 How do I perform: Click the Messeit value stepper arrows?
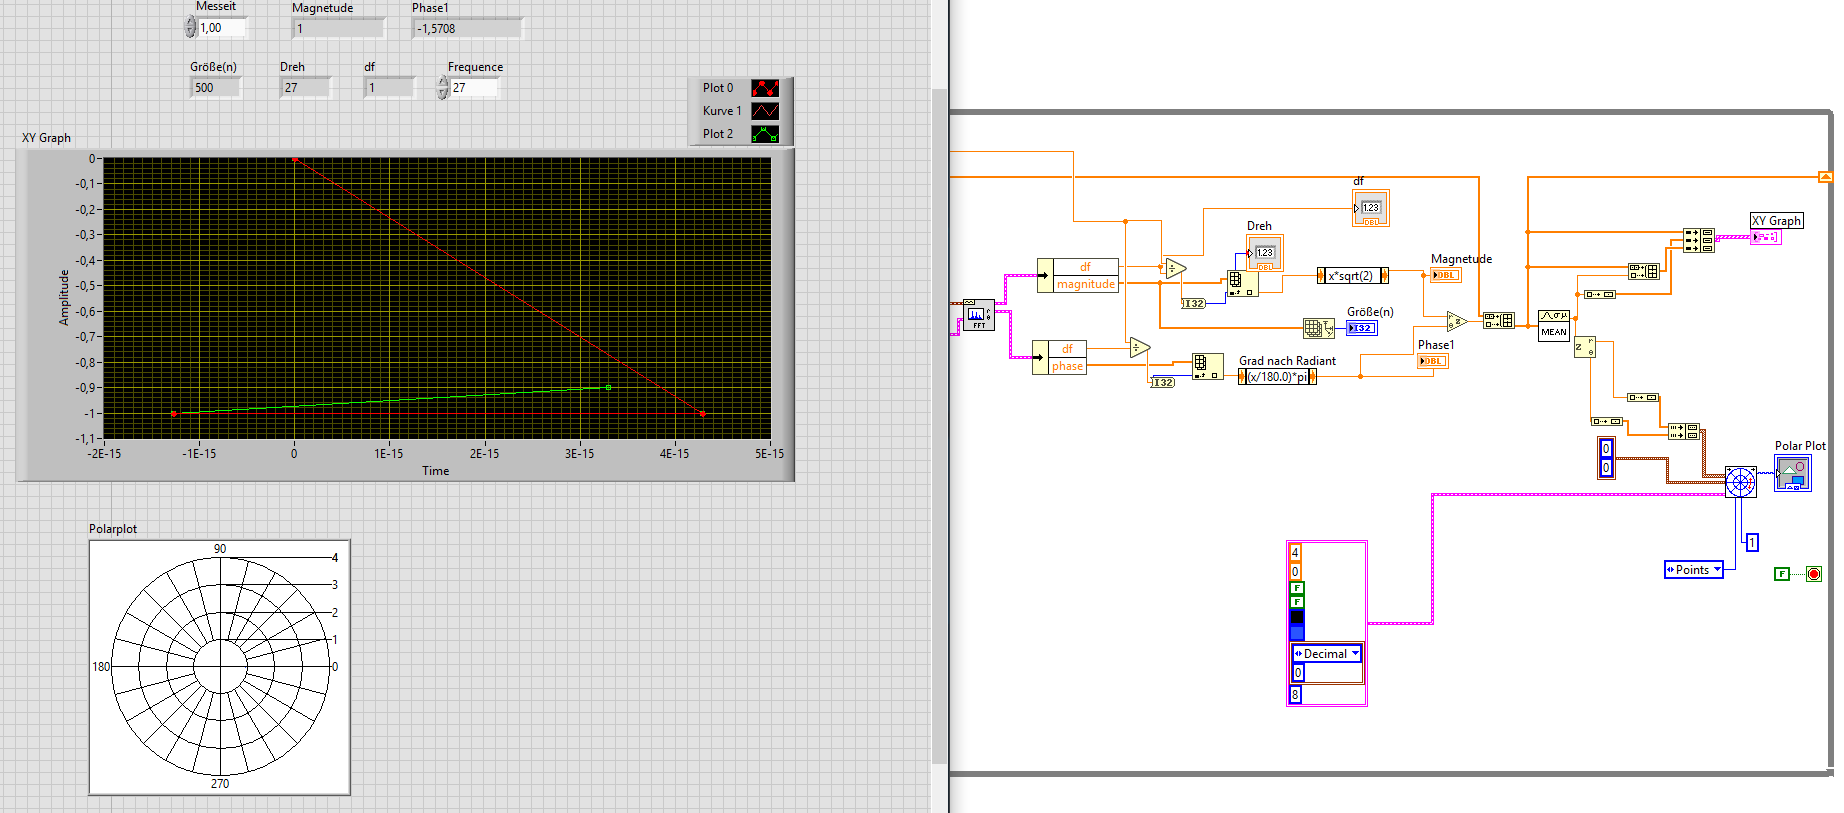pos(191,28)
